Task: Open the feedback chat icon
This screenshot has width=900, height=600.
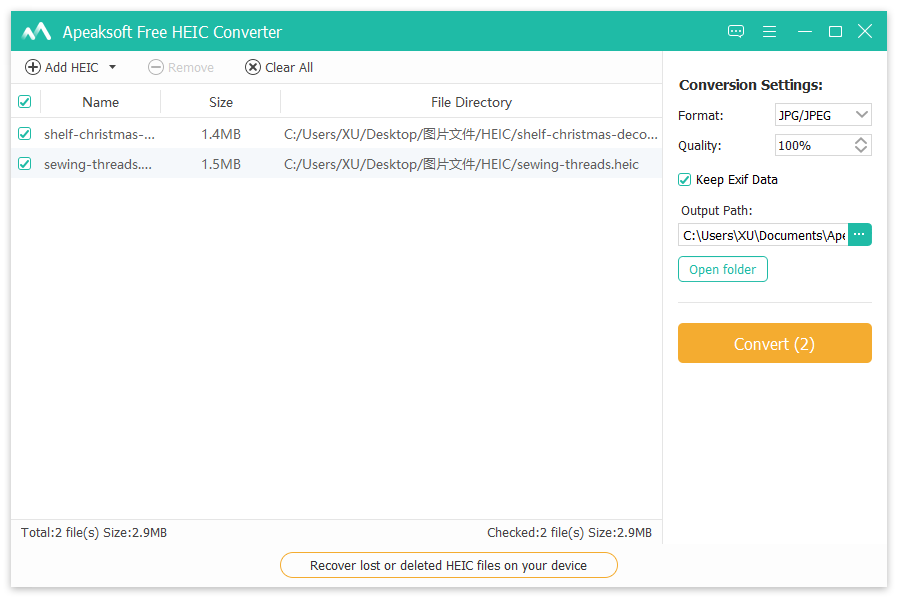Action: [x=736, y=32]
